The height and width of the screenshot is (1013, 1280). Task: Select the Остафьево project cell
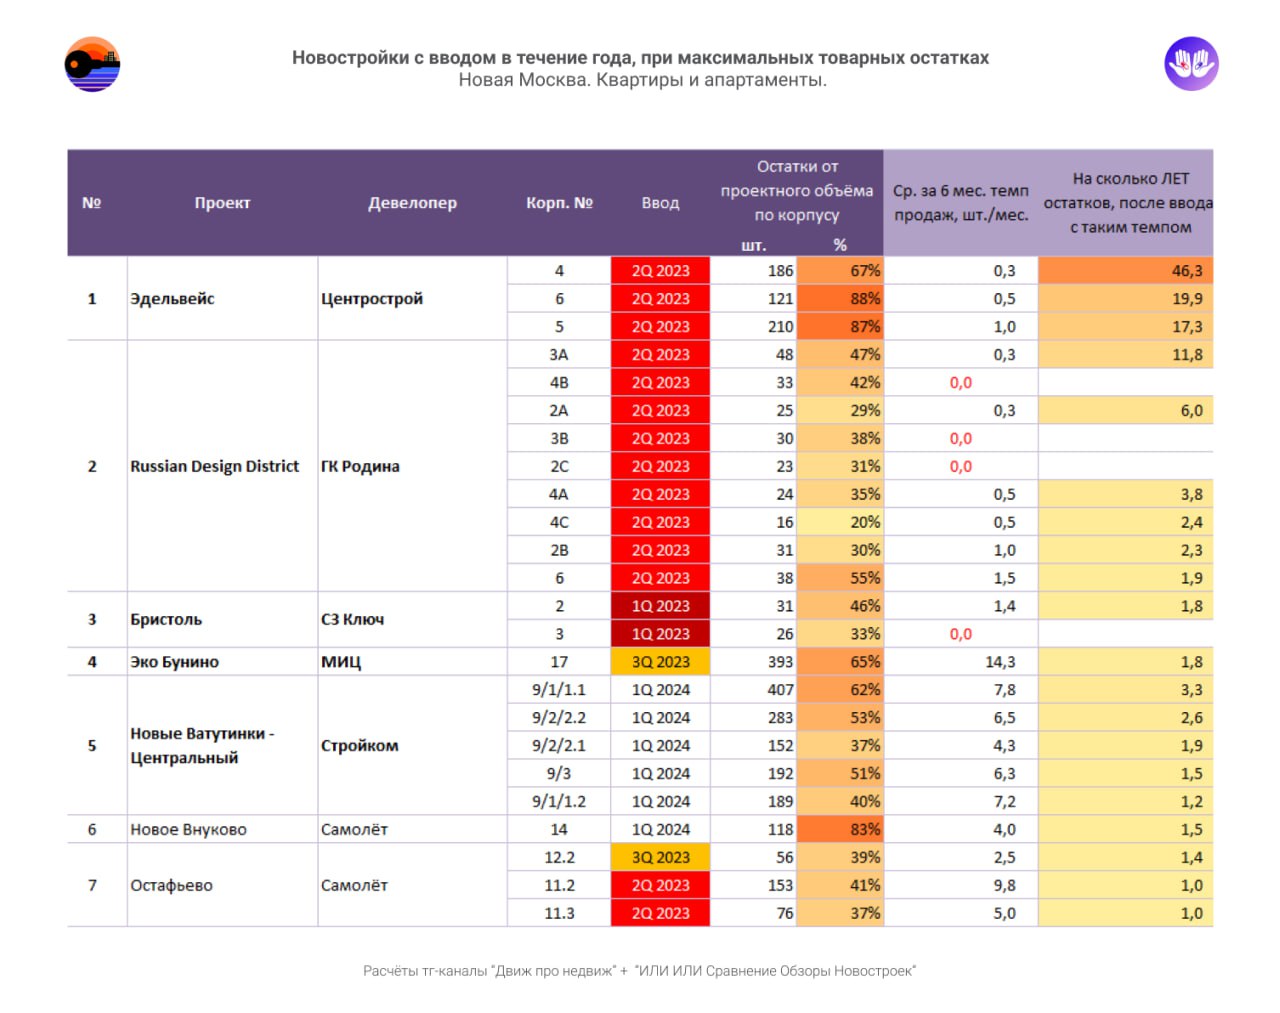222,886
